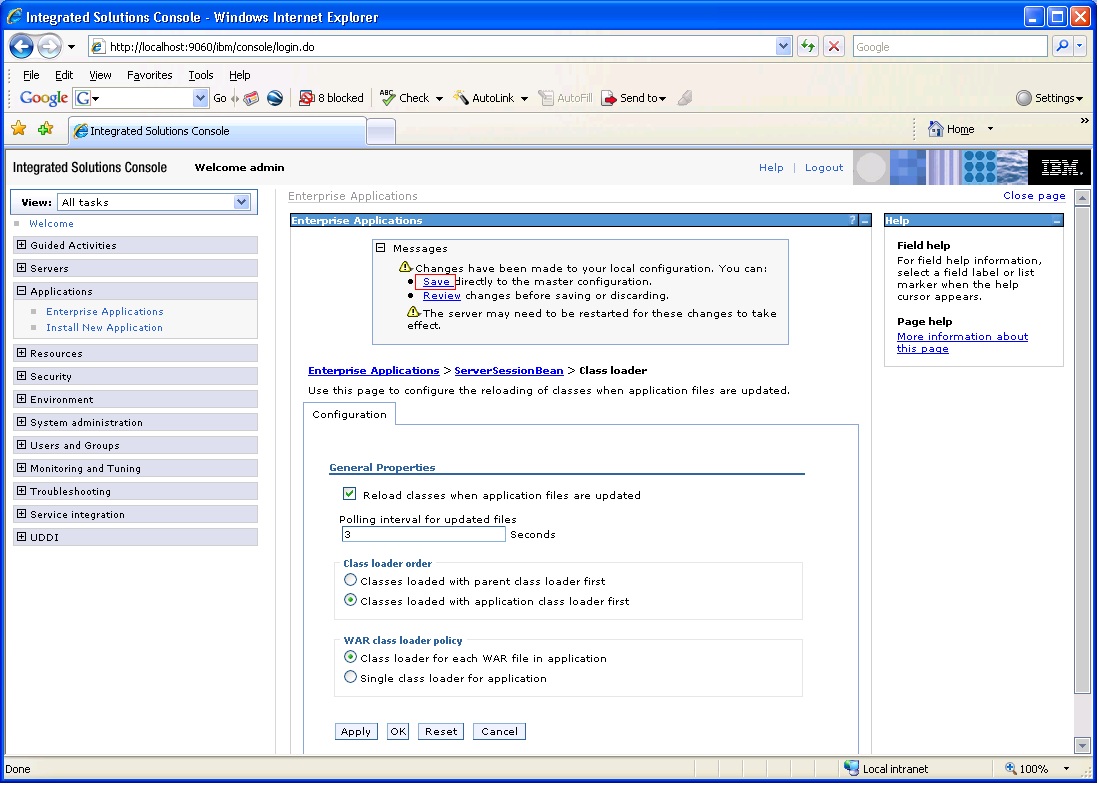Click the Home house icon
Image resolution: width=1099 pixels, height=786 pixels.
tap(935, 129)
